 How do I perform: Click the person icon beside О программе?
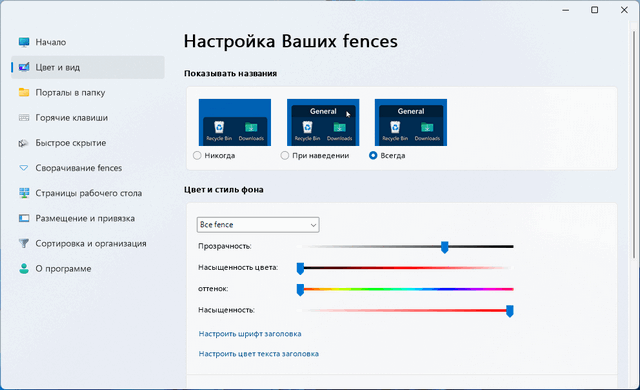pos(24,268)
